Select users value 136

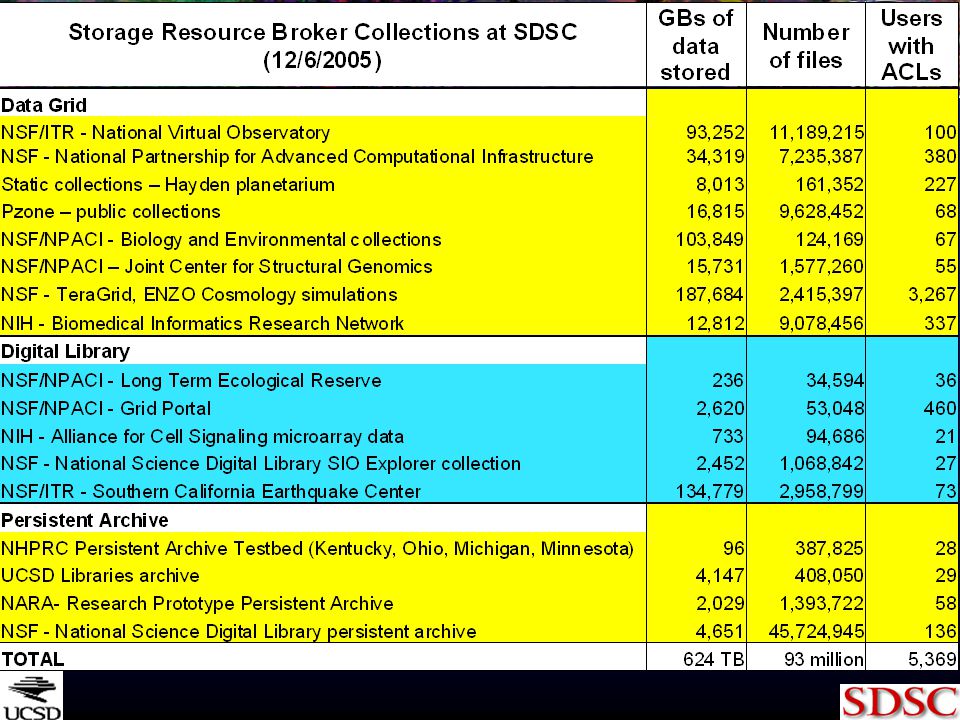[940, 631]
